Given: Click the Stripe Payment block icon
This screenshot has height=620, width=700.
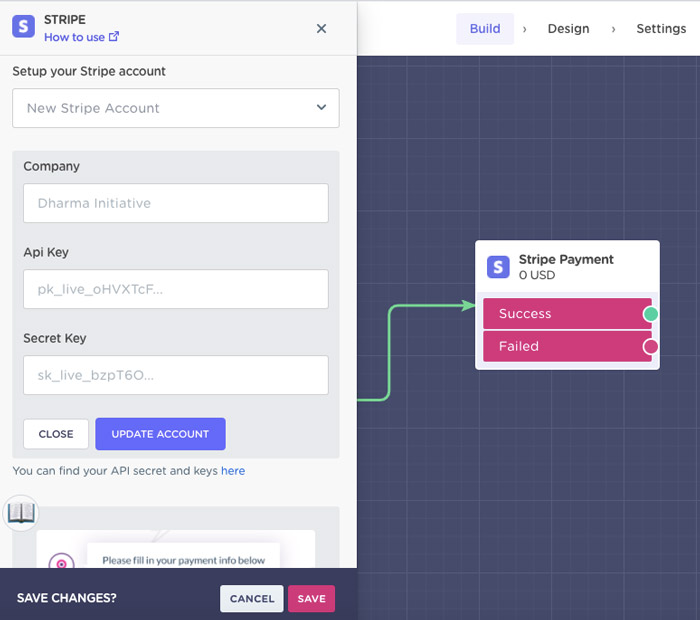Looking at the screenshot, I should pos(498,267).
